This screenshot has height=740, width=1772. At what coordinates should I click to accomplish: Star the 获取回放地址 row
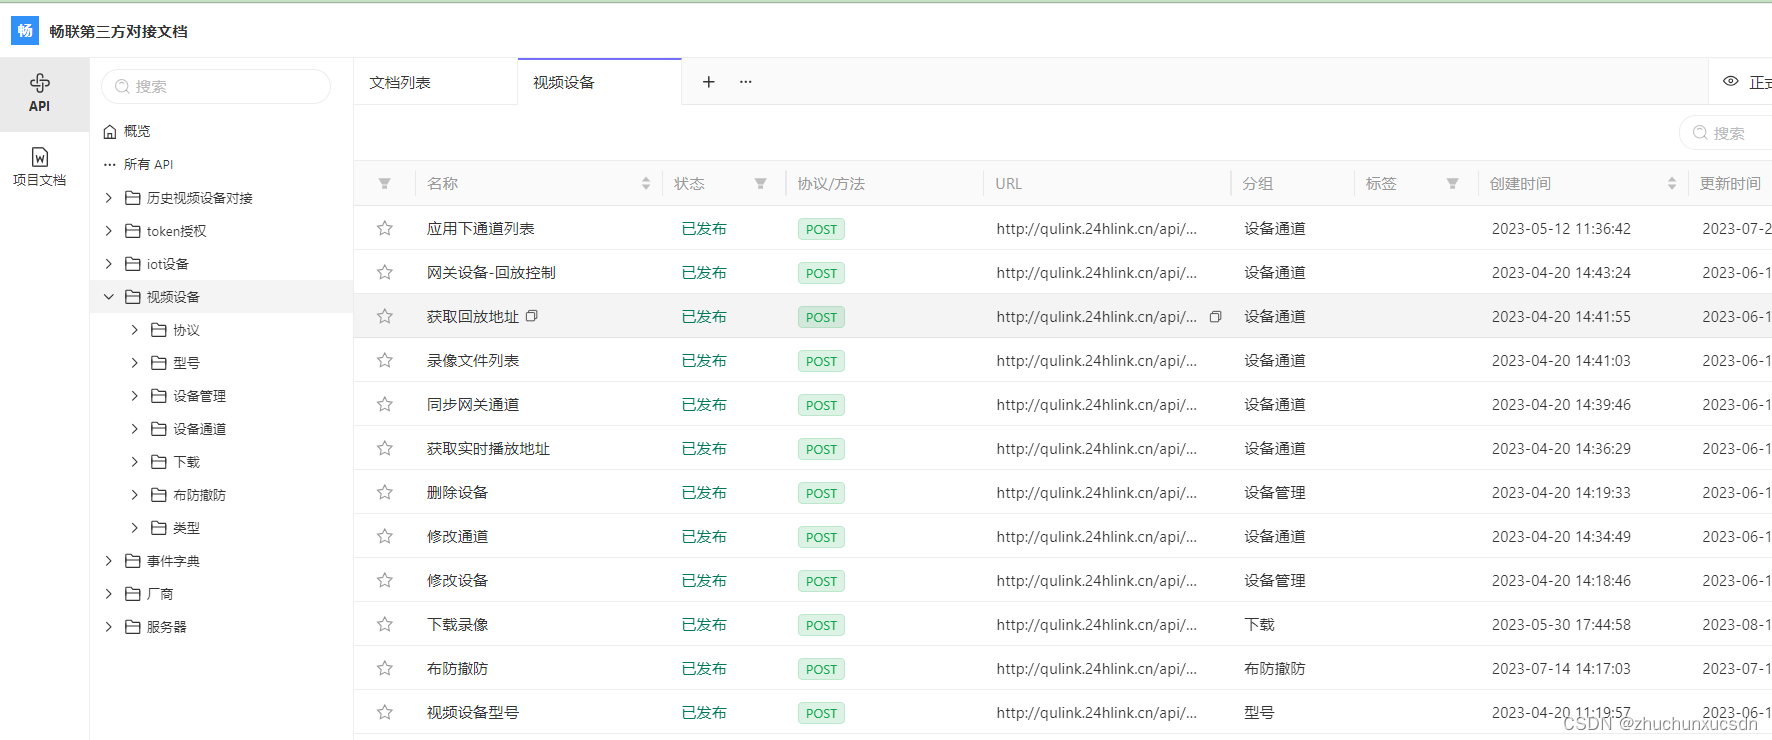(x=384, y=316)
